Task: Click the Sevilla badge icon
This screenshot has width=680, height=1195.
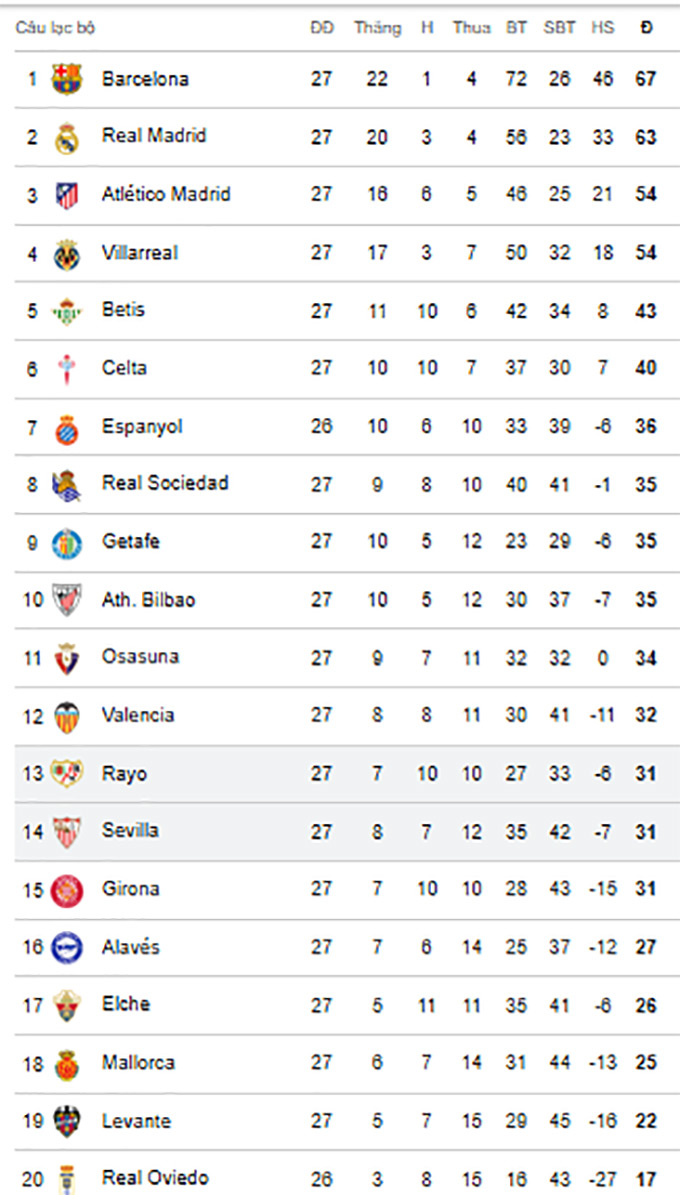Action: 67,832
